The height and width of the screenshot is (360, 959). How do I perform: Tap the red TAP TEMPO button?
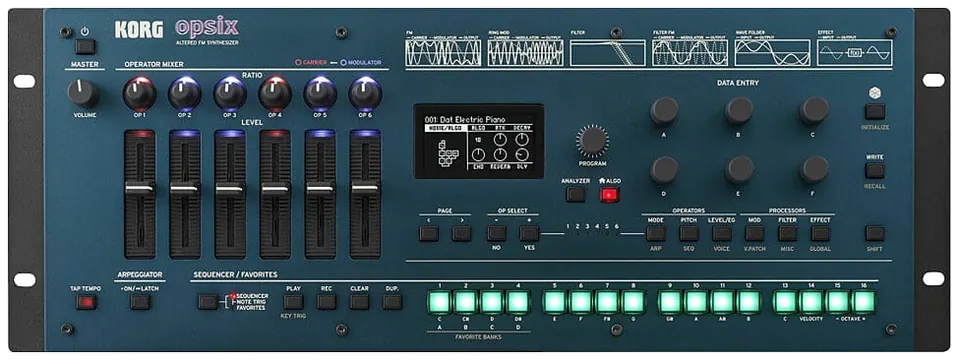coord(86,302)
